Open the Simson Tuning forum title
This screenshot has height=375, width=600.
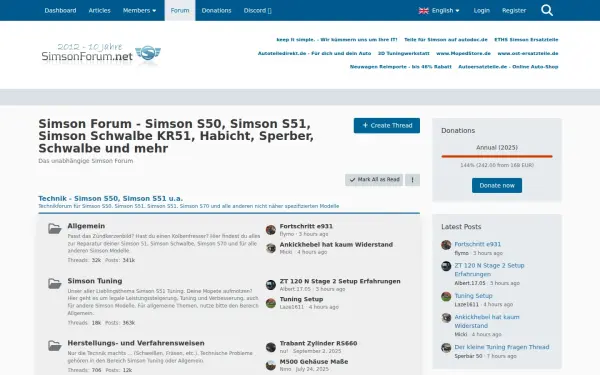[95, 281]
